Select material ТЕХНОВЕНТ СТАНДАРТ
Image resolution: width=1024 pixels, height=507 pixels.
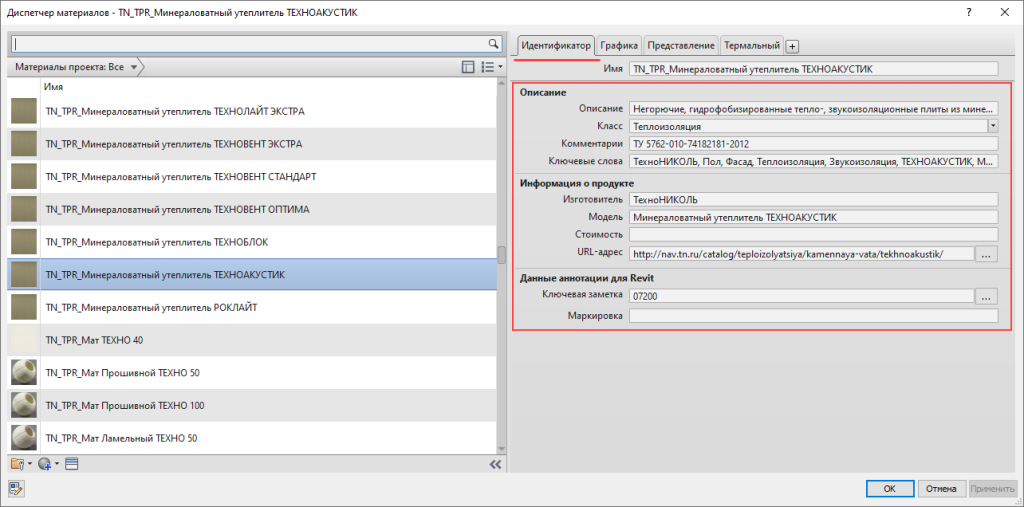[x=252, y=176]
